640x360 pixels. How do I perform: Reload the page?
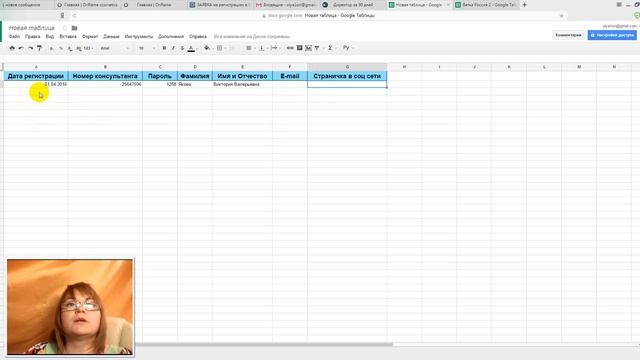point(74,16)
